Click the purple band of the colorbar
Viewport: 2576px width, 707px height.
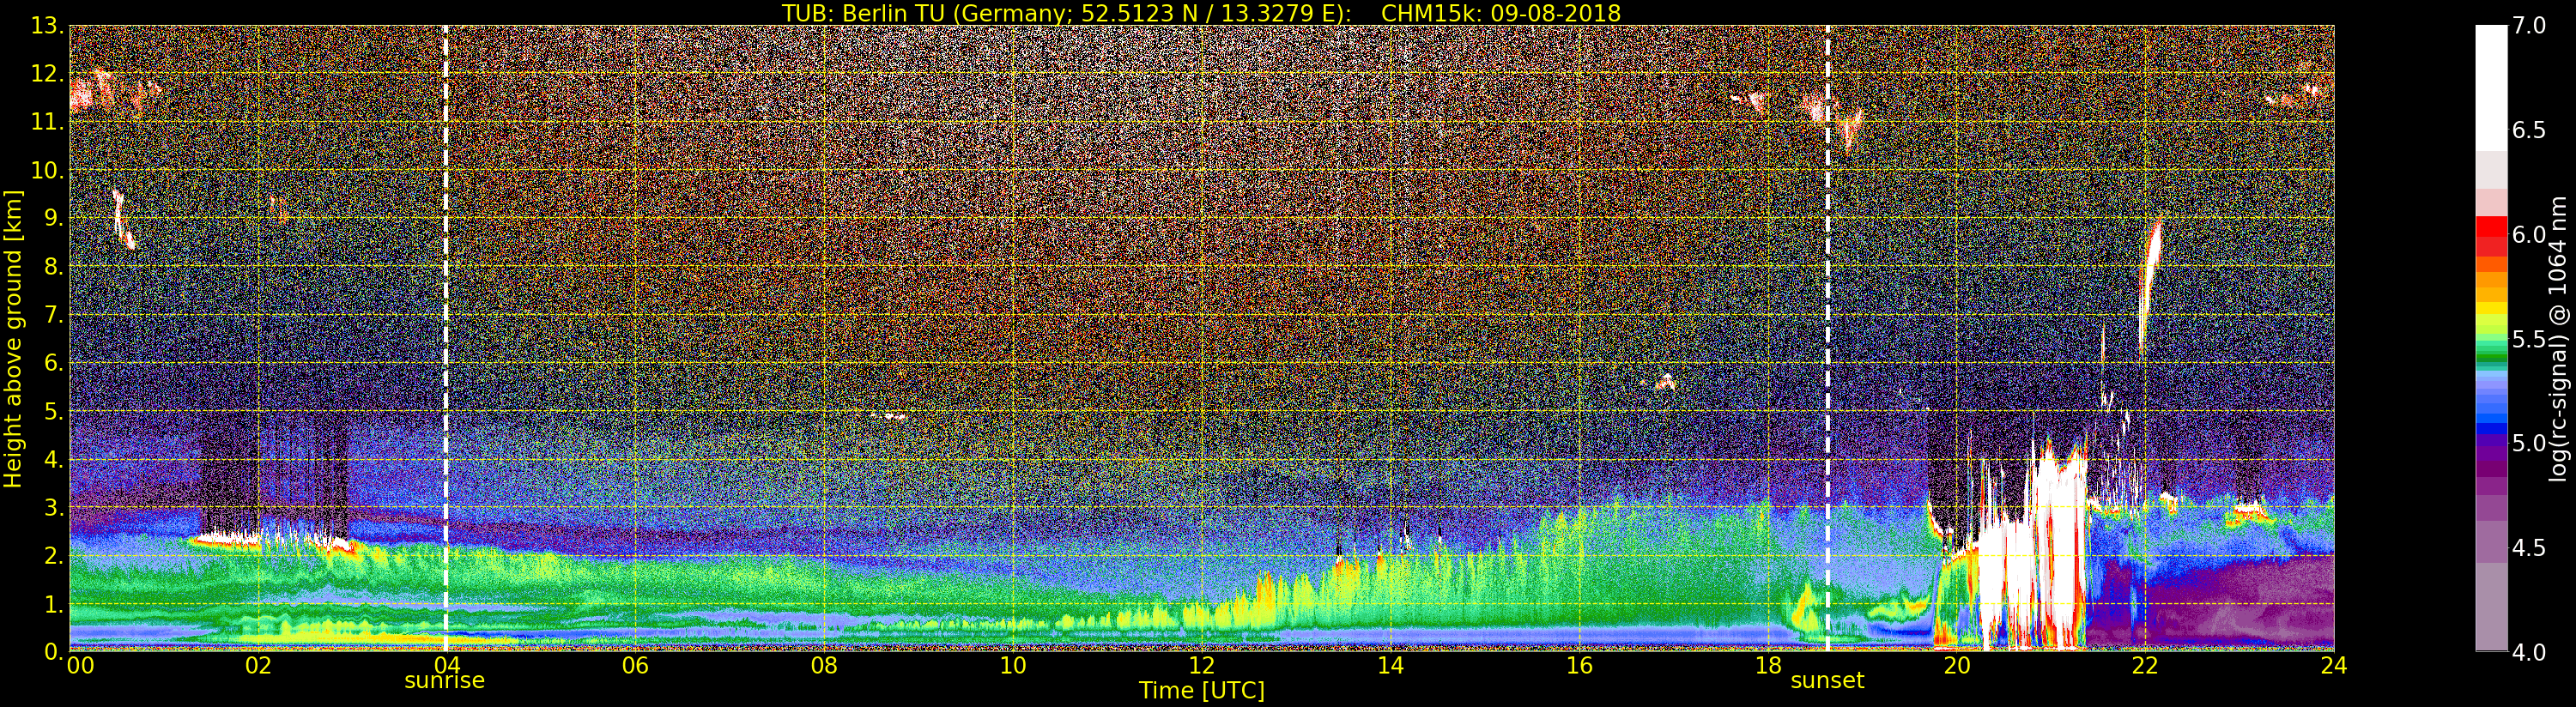[2491, 455]
